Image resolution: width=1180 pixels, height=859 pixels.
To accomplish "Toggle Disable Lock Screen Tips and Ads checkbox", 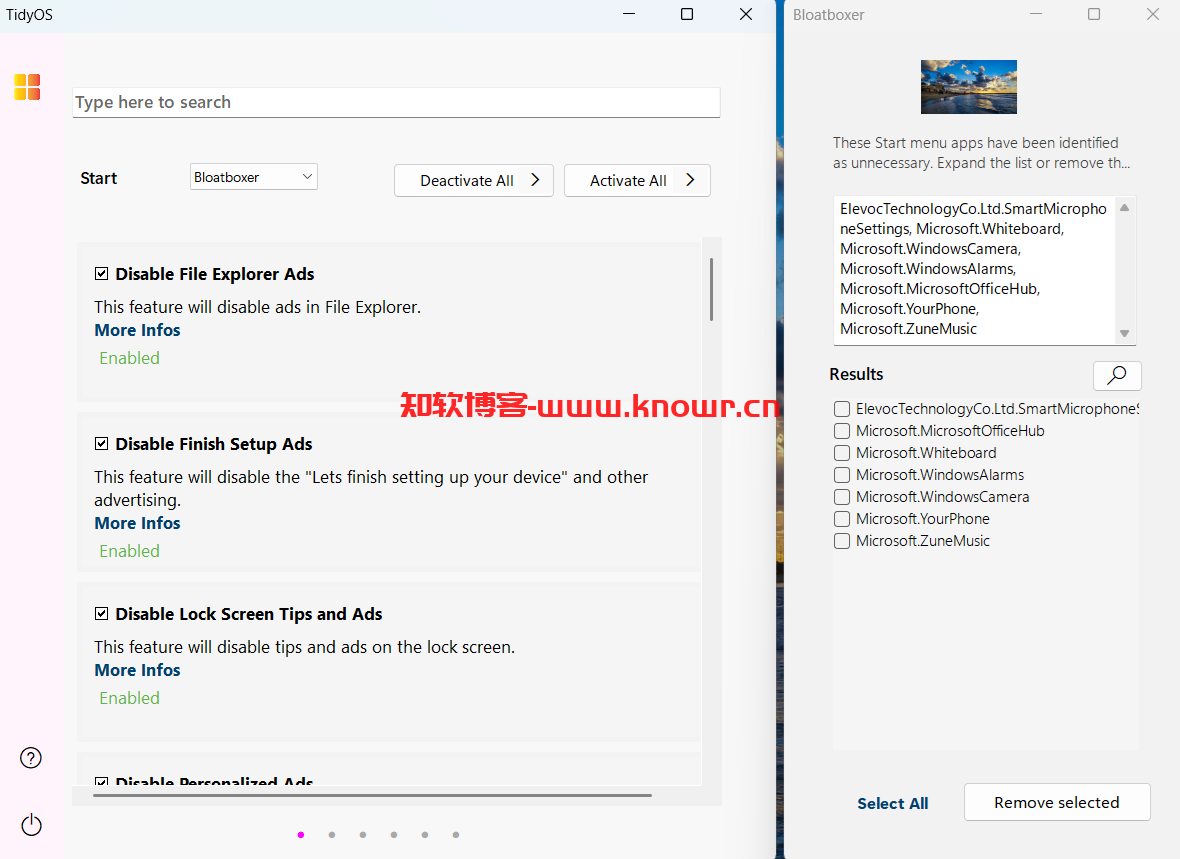I will 102,614.
